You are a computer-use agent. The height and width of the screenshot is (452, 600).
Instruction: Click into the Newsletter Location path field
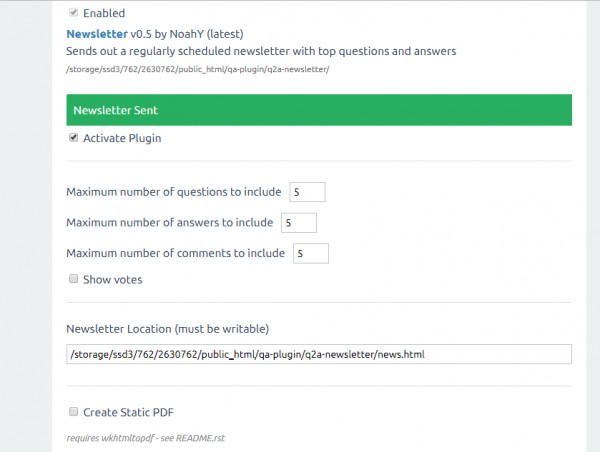coord(319,354)
